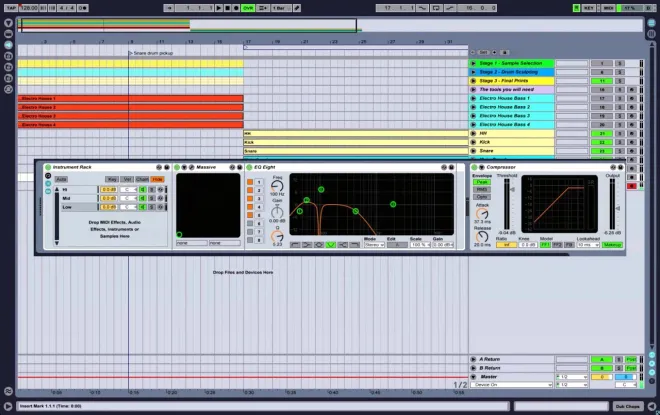Toggle the Compressor device activator

coord(474,168)
